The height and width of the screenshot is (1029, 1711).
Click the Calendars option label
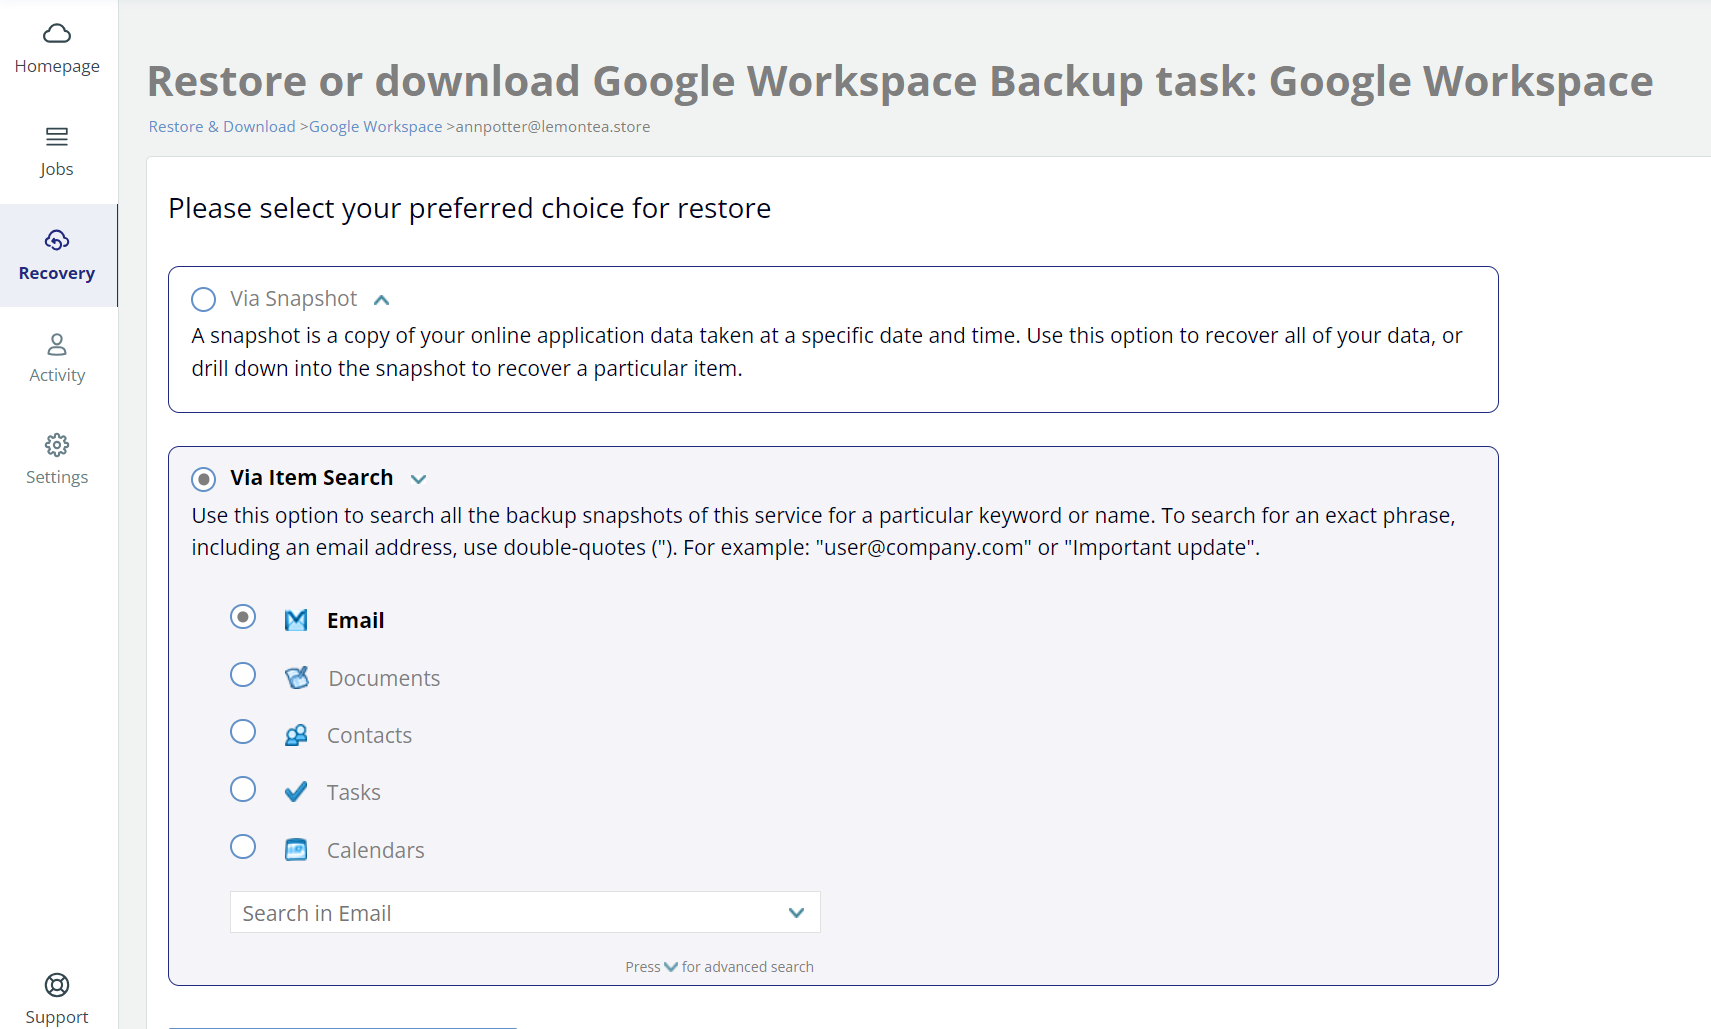pyautogui.click(x=376, y=850)
